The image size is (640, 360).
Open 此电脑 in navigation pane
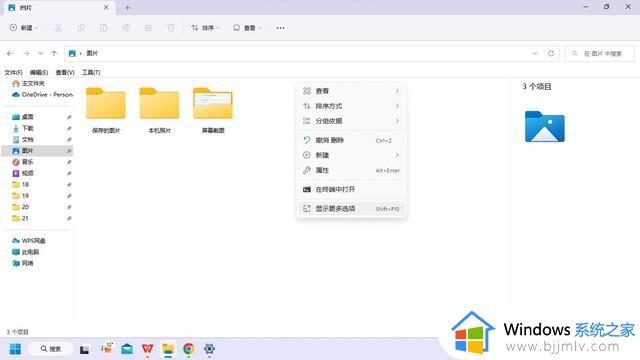(x=26, y=252)
